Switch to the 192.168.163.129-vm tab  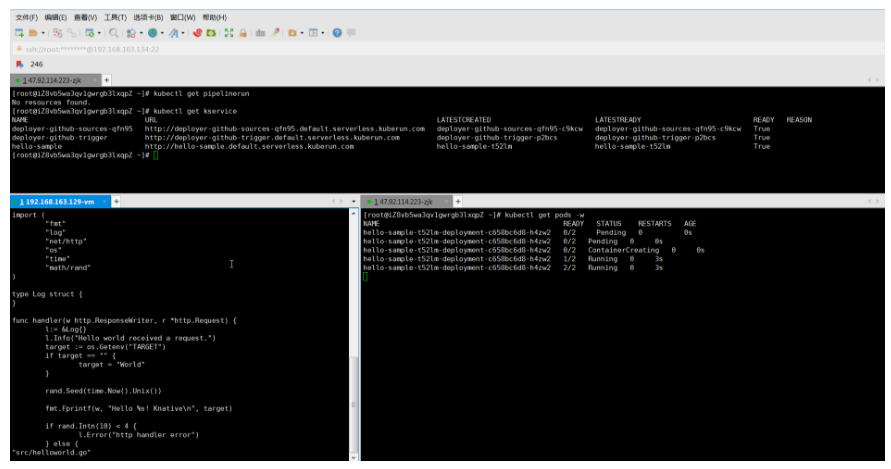point(58,201)
